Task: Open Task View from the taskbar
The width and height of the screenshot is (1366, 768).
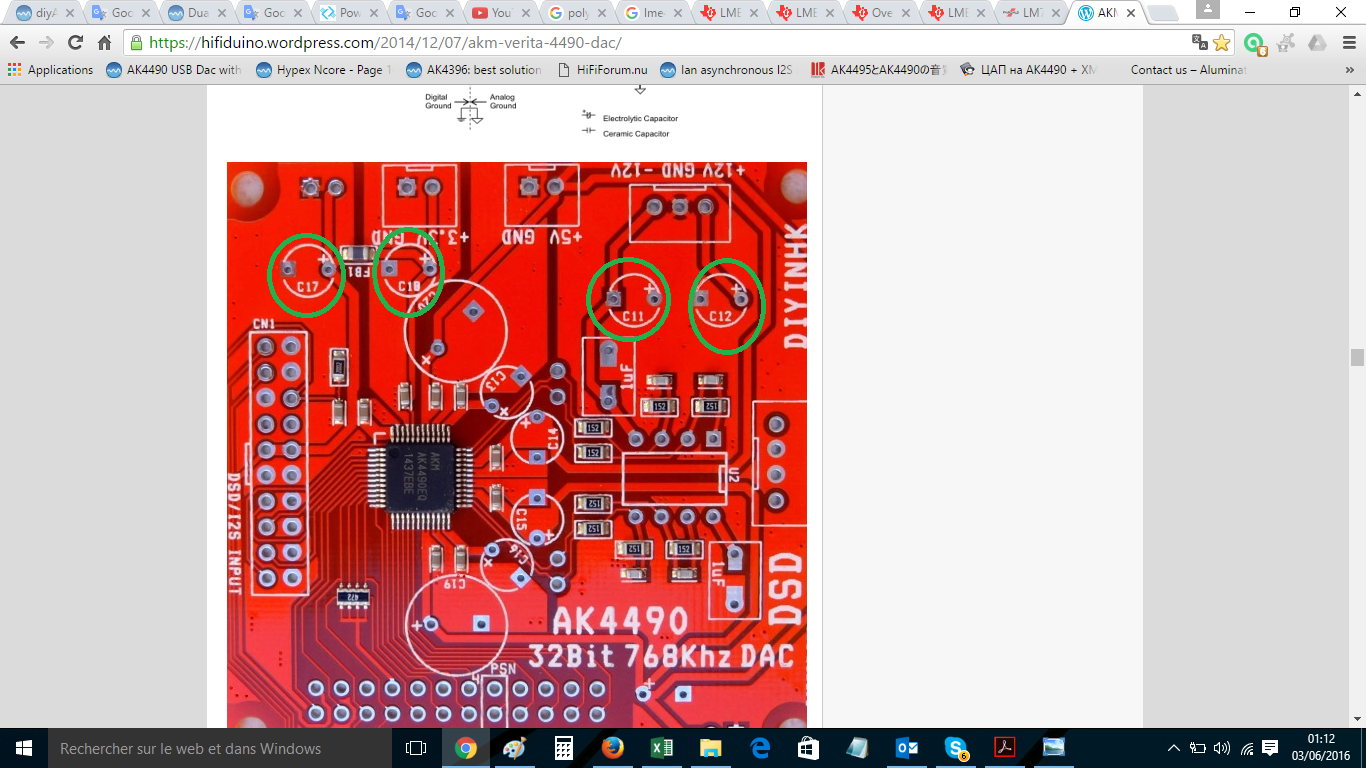Action: (416, 748)
